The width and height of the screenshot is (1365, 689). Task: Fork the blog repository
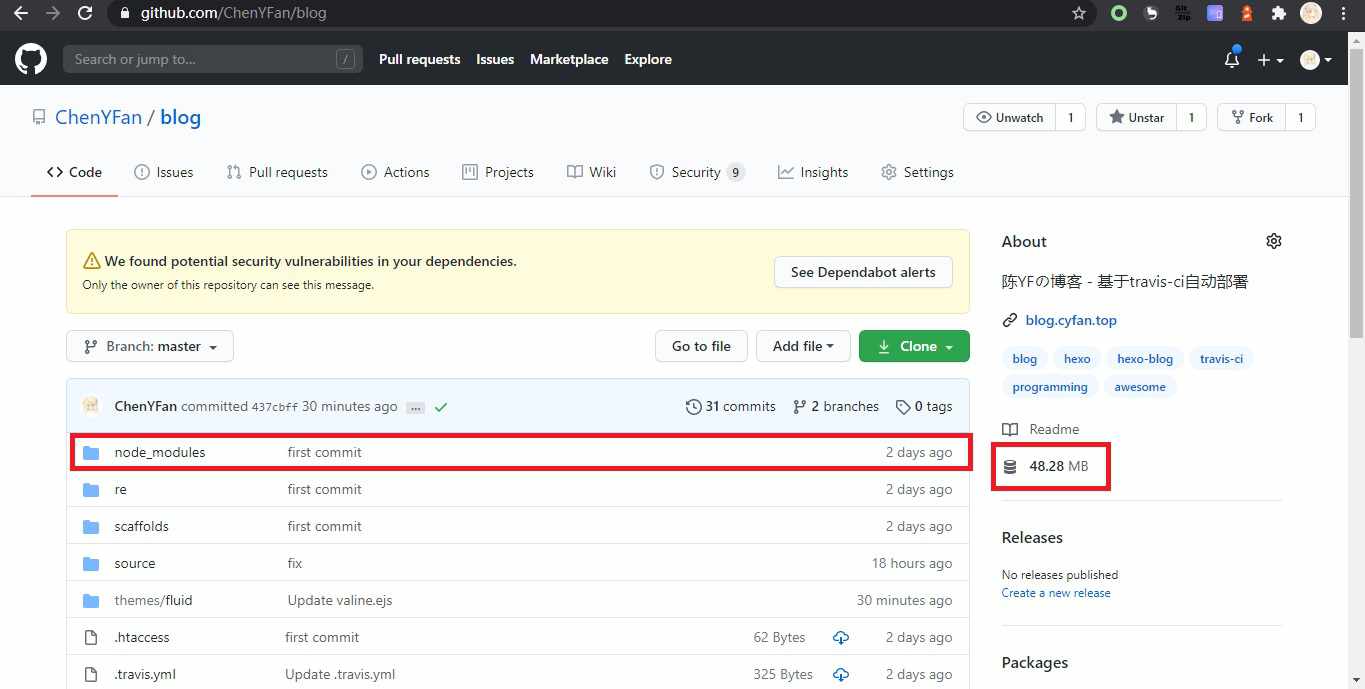[x=1251, y=118]
